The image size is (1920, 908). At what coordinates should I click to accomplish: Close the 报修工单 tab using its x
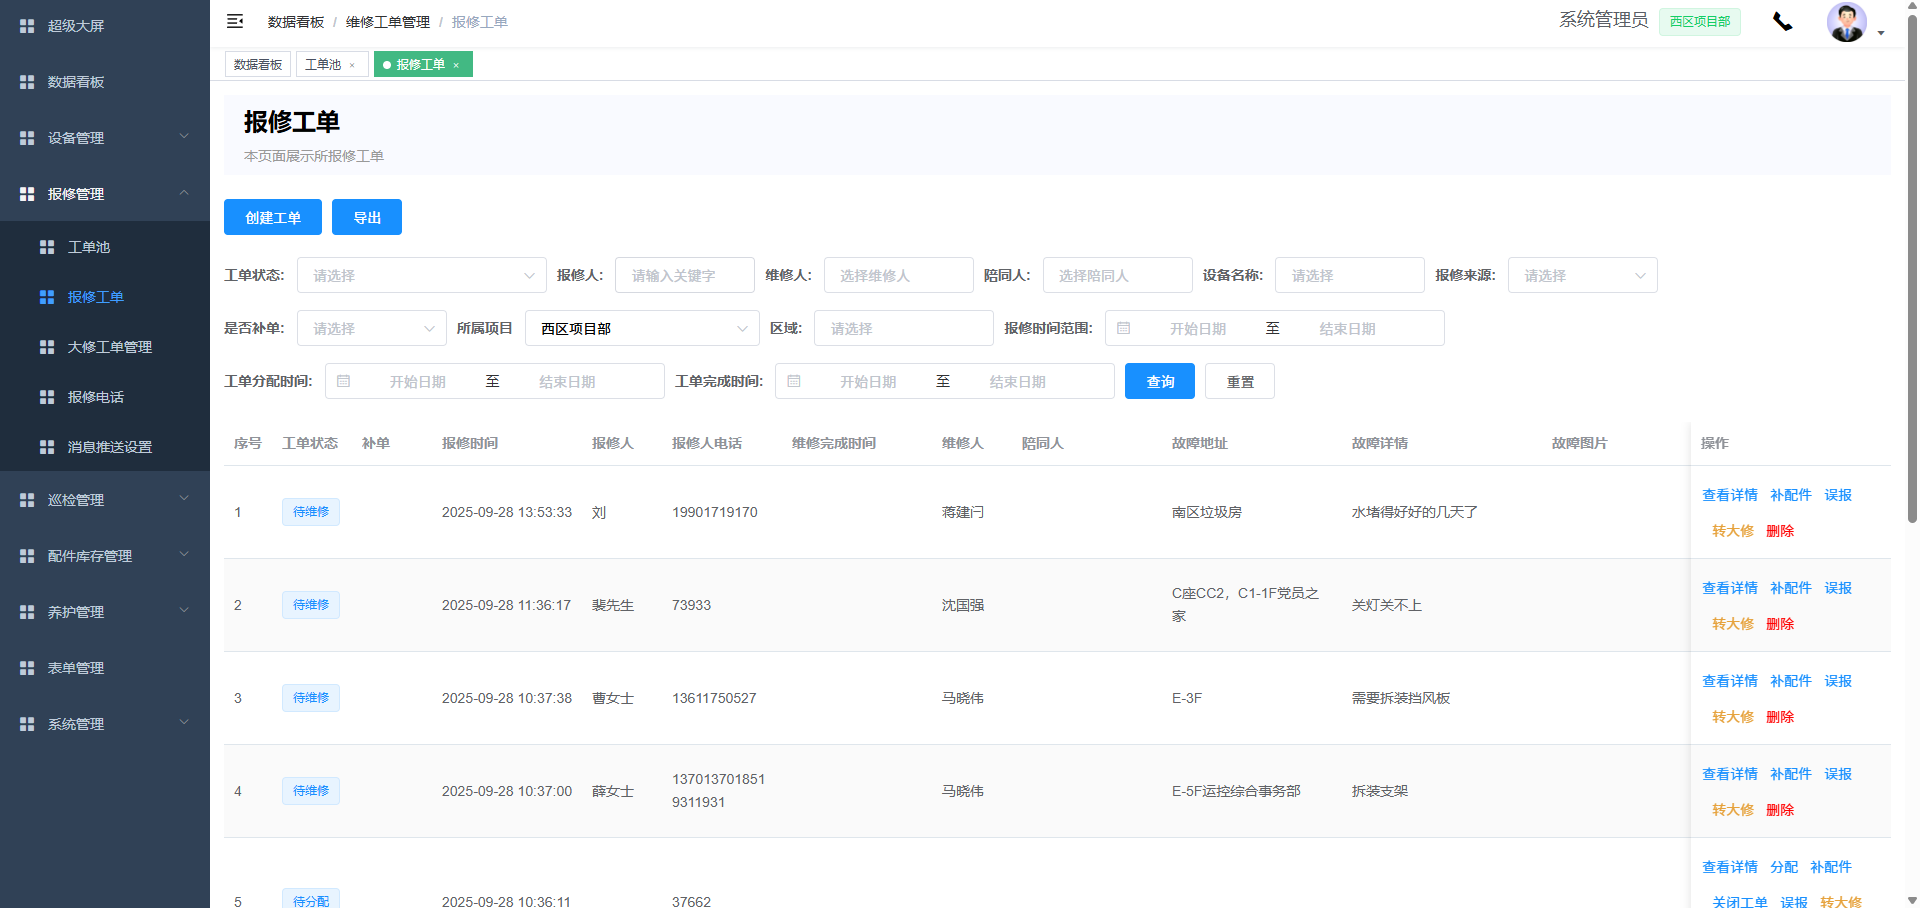click(456, 65)
